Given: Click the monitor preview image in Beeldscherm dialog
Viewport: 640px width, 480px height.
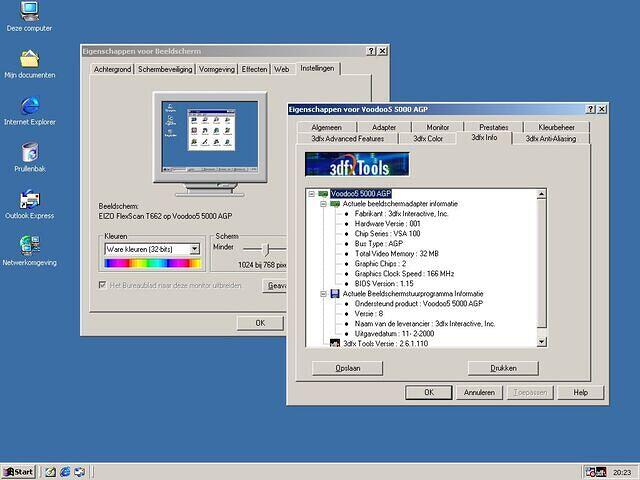Looking at the screenshot, I should point(210,143).
